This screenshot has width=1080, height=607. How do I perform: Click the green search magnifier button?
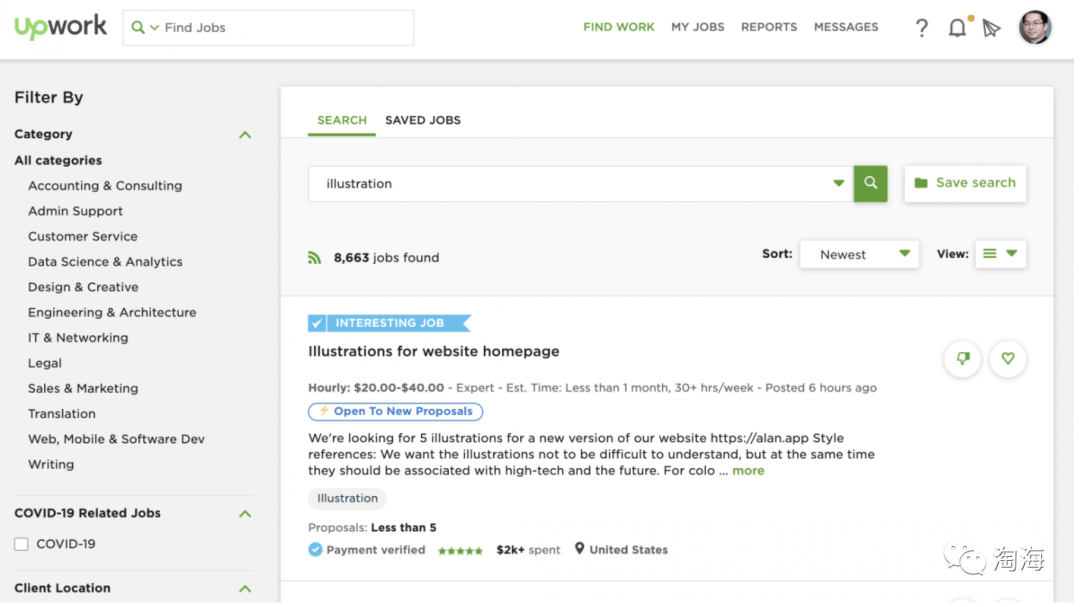870,183
